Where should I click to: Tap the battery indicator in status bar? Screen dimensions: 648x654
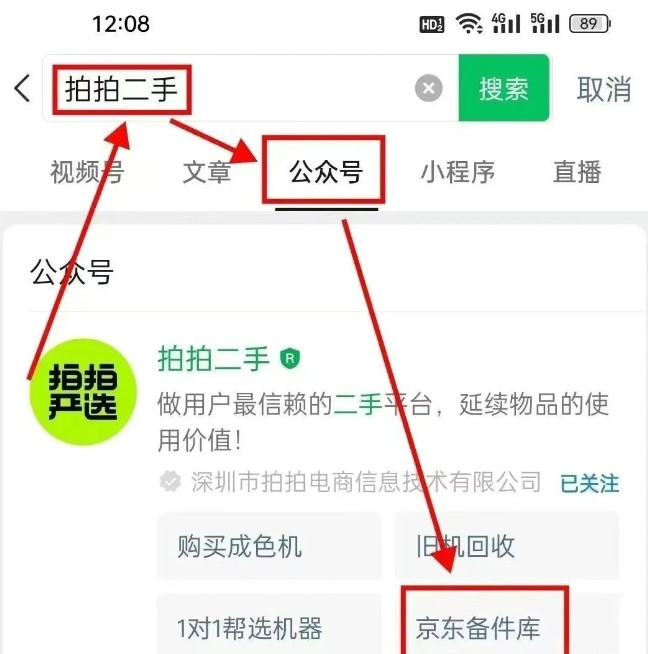coord(590,23)
